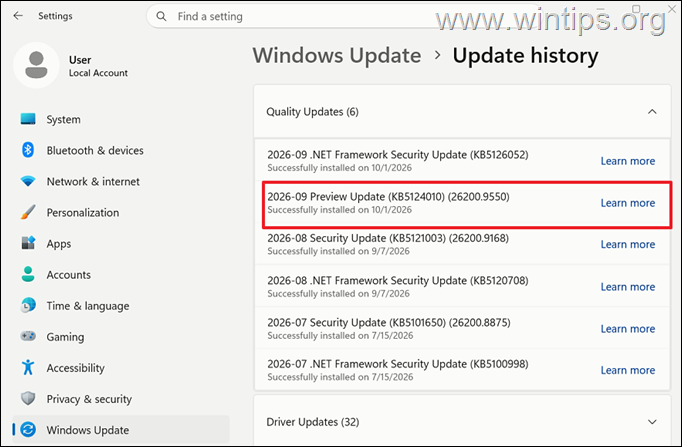Click the Bluetooth icon in sidebar
This screenshot has width=682, height=447.
point(28,150)
